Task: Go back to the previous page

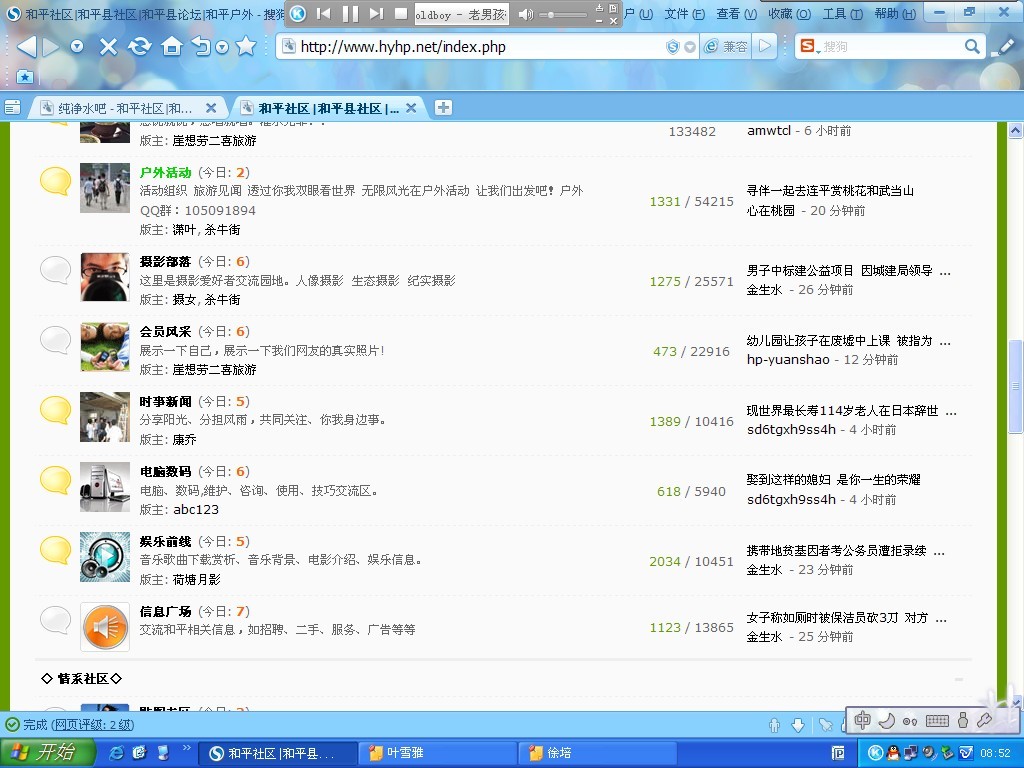Action: (x=26, y=46)
